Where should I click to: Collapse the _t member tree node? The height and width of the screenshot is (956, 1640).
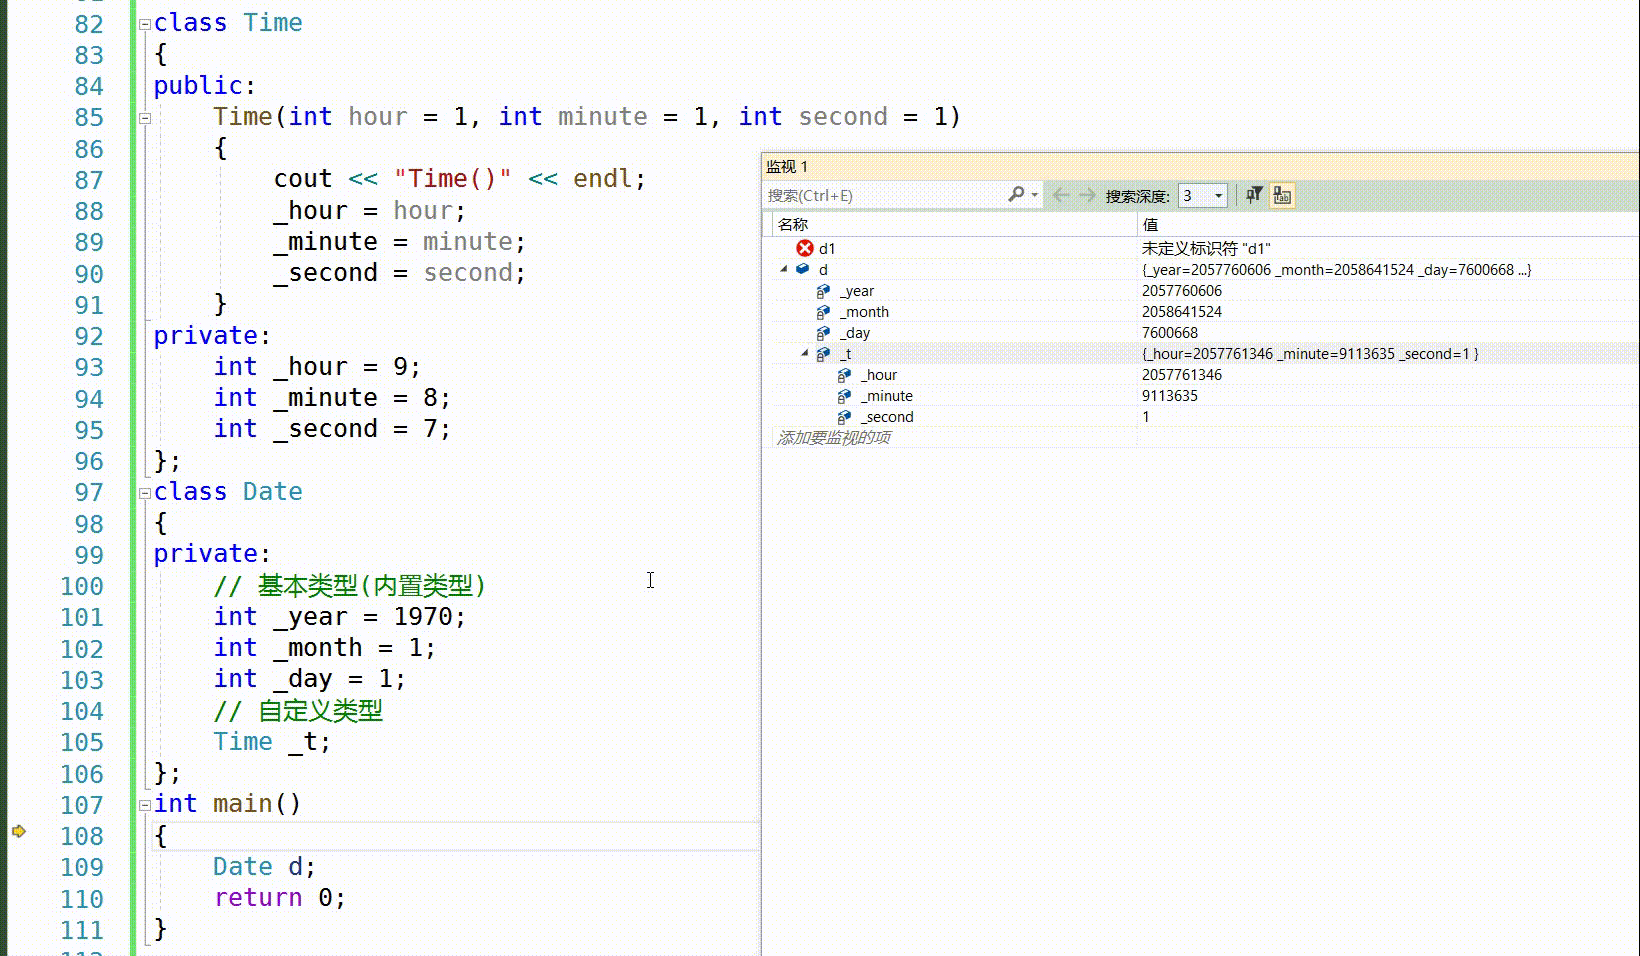point(804,353)
